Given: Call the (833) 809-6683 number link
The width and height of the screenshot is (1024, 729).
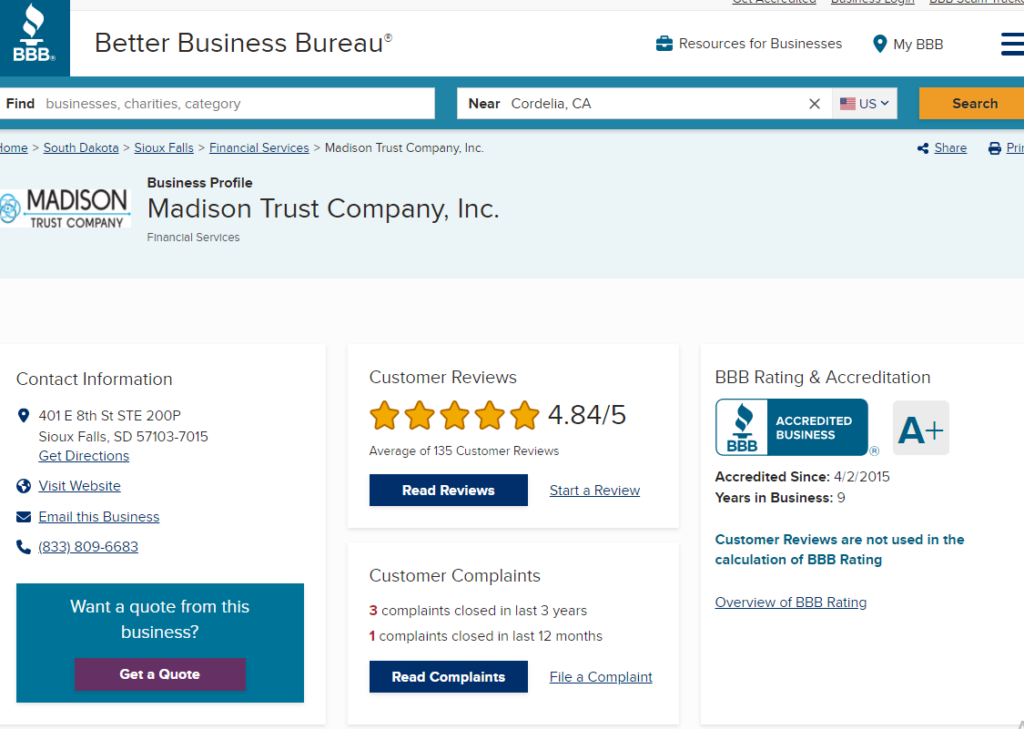Looking at the screenshot, I should [x=88, y=547].
